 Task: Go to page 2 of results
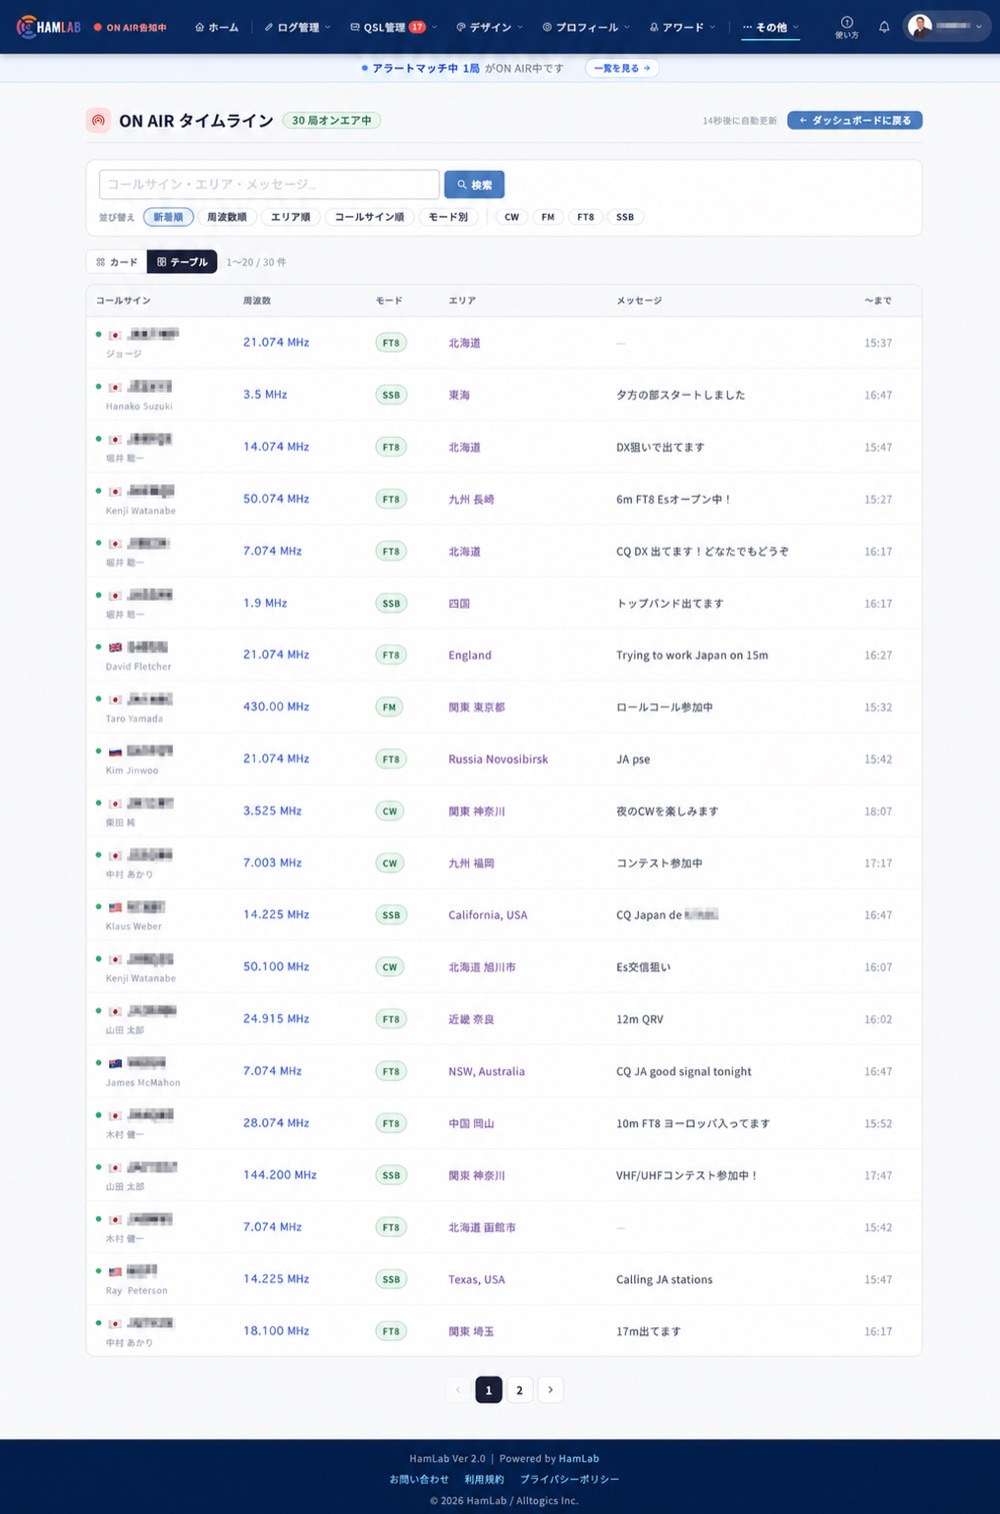[x=519, y=1390]
